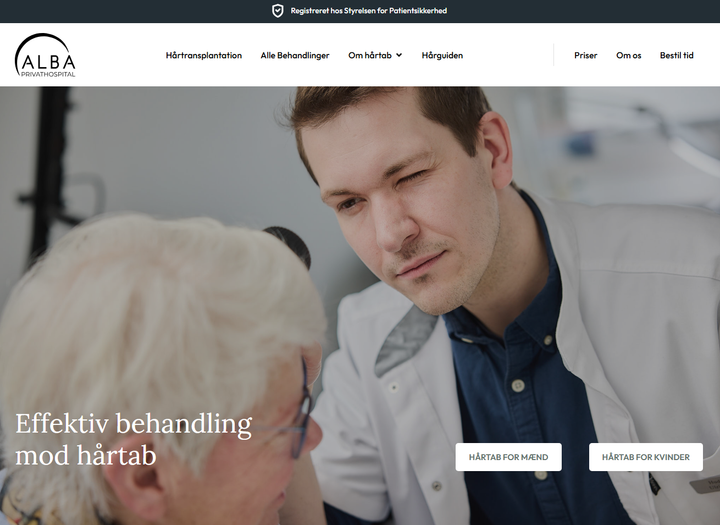Open the Priser link
The image size is (720, 525).
[585, 55]
